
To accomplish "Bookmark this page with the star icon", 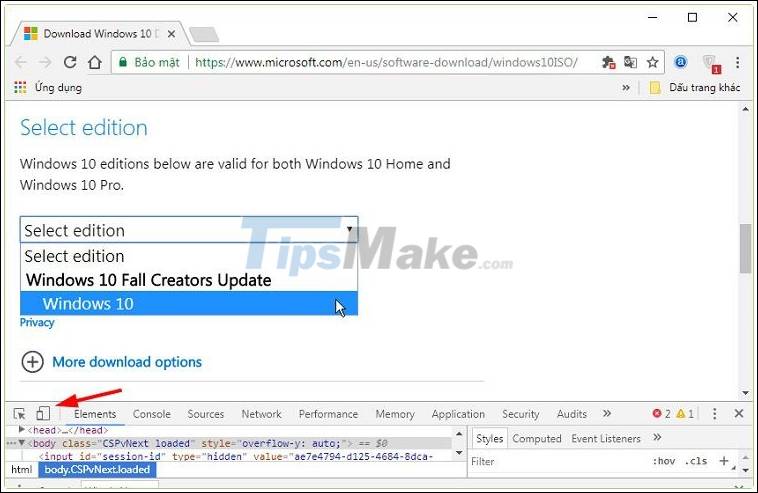I will [x=653, y=62].
